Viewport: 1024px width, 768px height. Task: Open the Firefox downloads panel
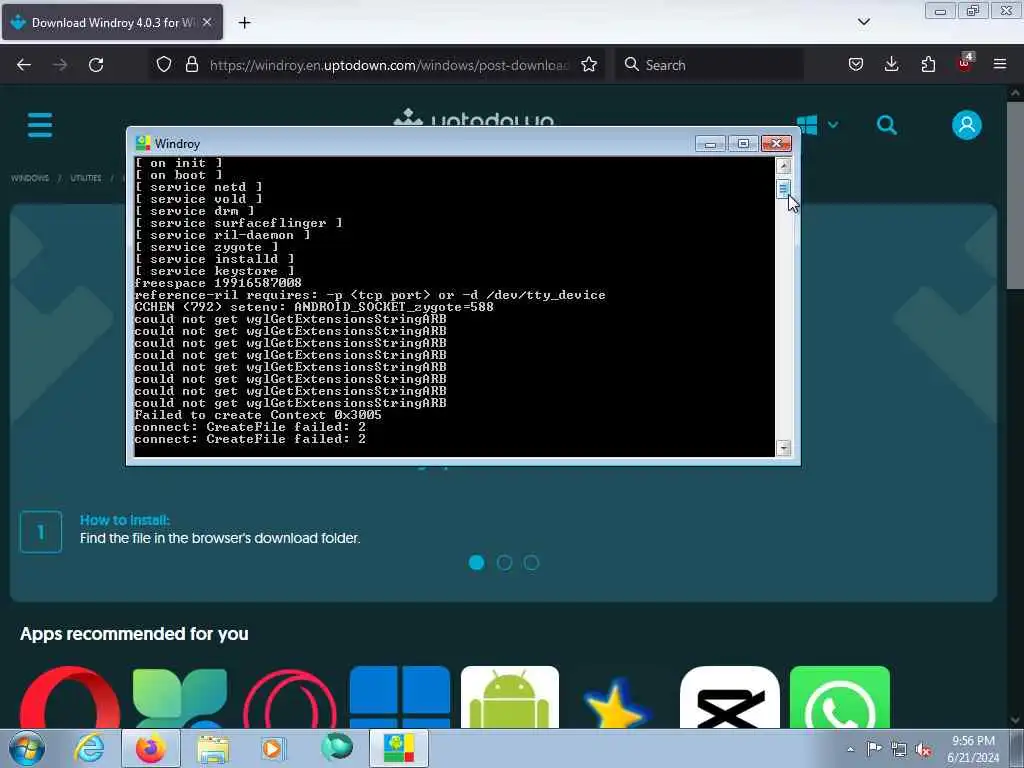tap(891, 64)
